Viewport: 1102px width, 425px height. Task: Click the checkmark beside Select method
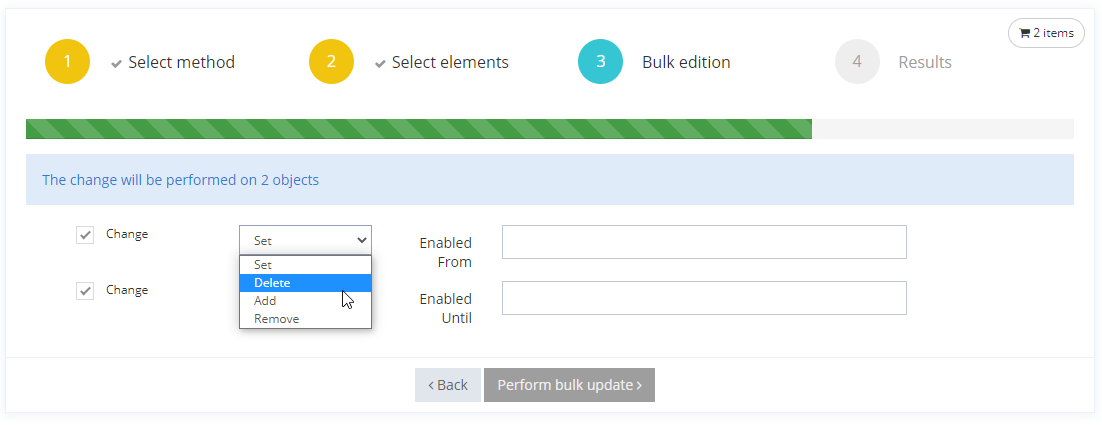(x=117, y=64)
